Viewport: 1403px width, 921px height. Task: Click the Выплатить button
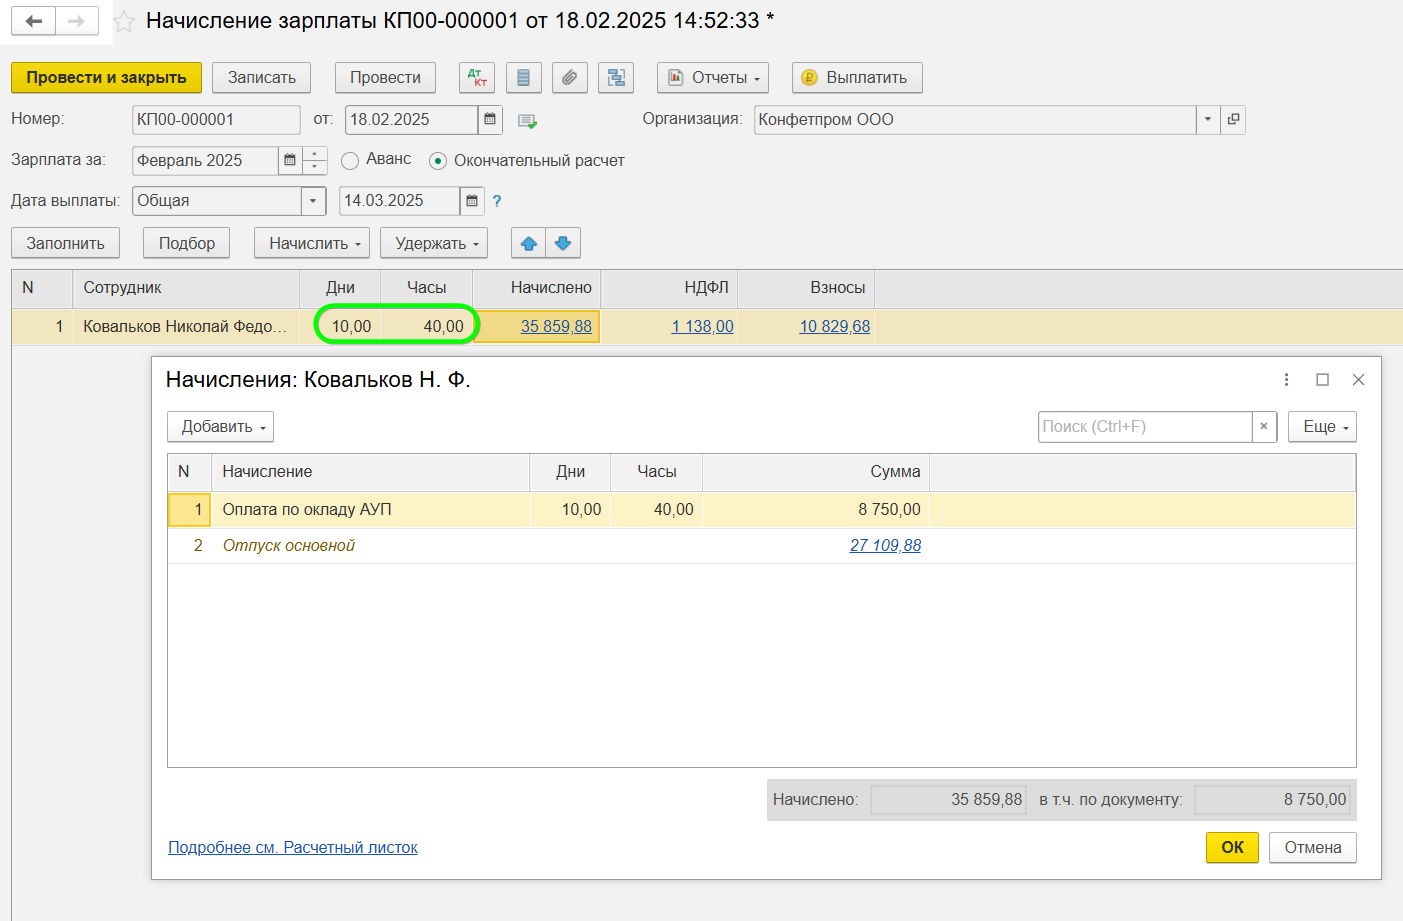pyautogui.click(x=857, y=77)
